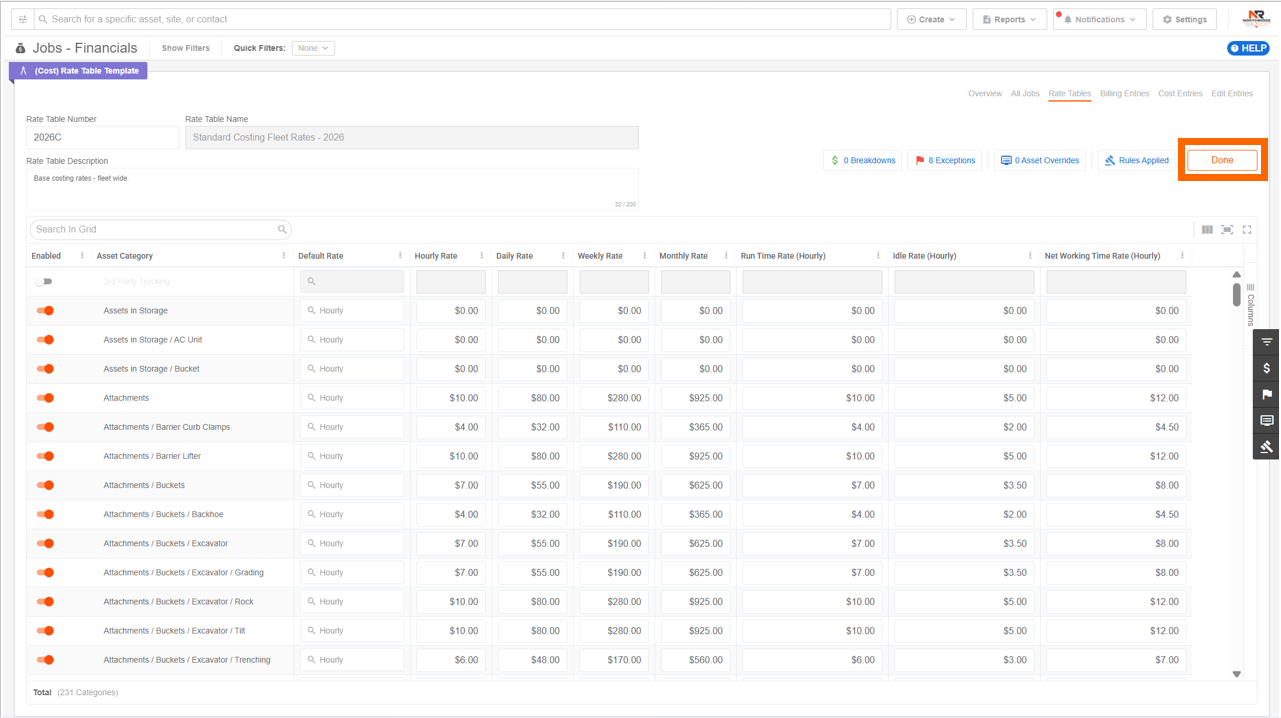This screenshot has height=718, width=1281.
Task: Open Daily Rate column menu dots
Action: coord(563,256)
